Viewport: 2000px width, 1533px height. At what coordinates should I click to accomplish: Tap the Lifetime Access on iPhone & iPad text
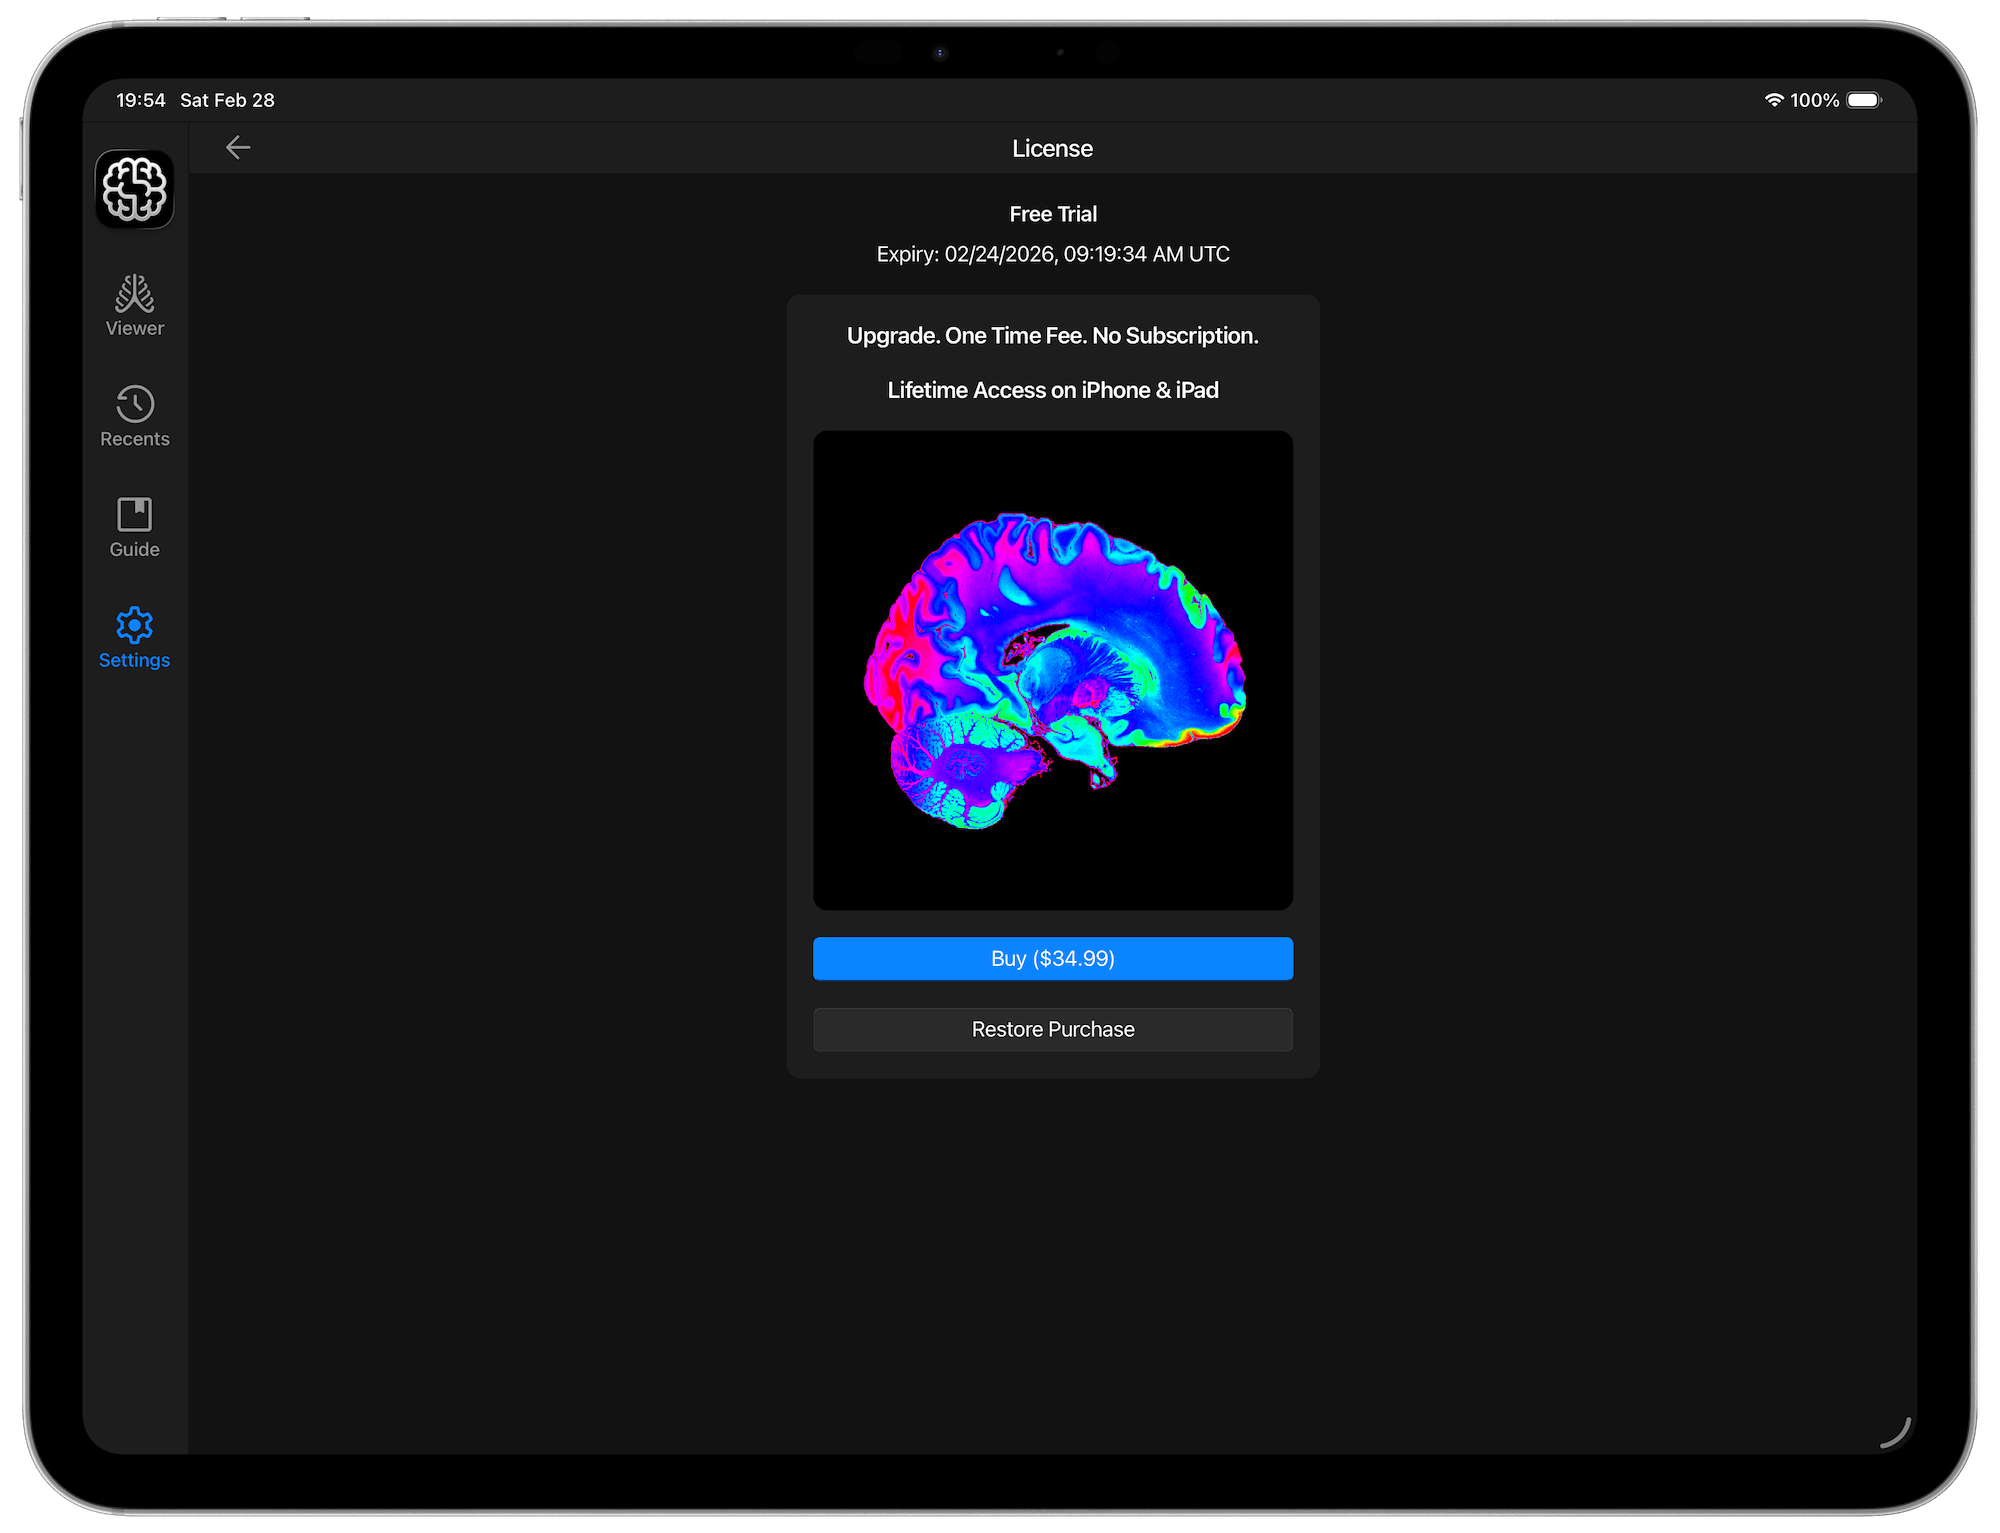(x=1052, y=390)
